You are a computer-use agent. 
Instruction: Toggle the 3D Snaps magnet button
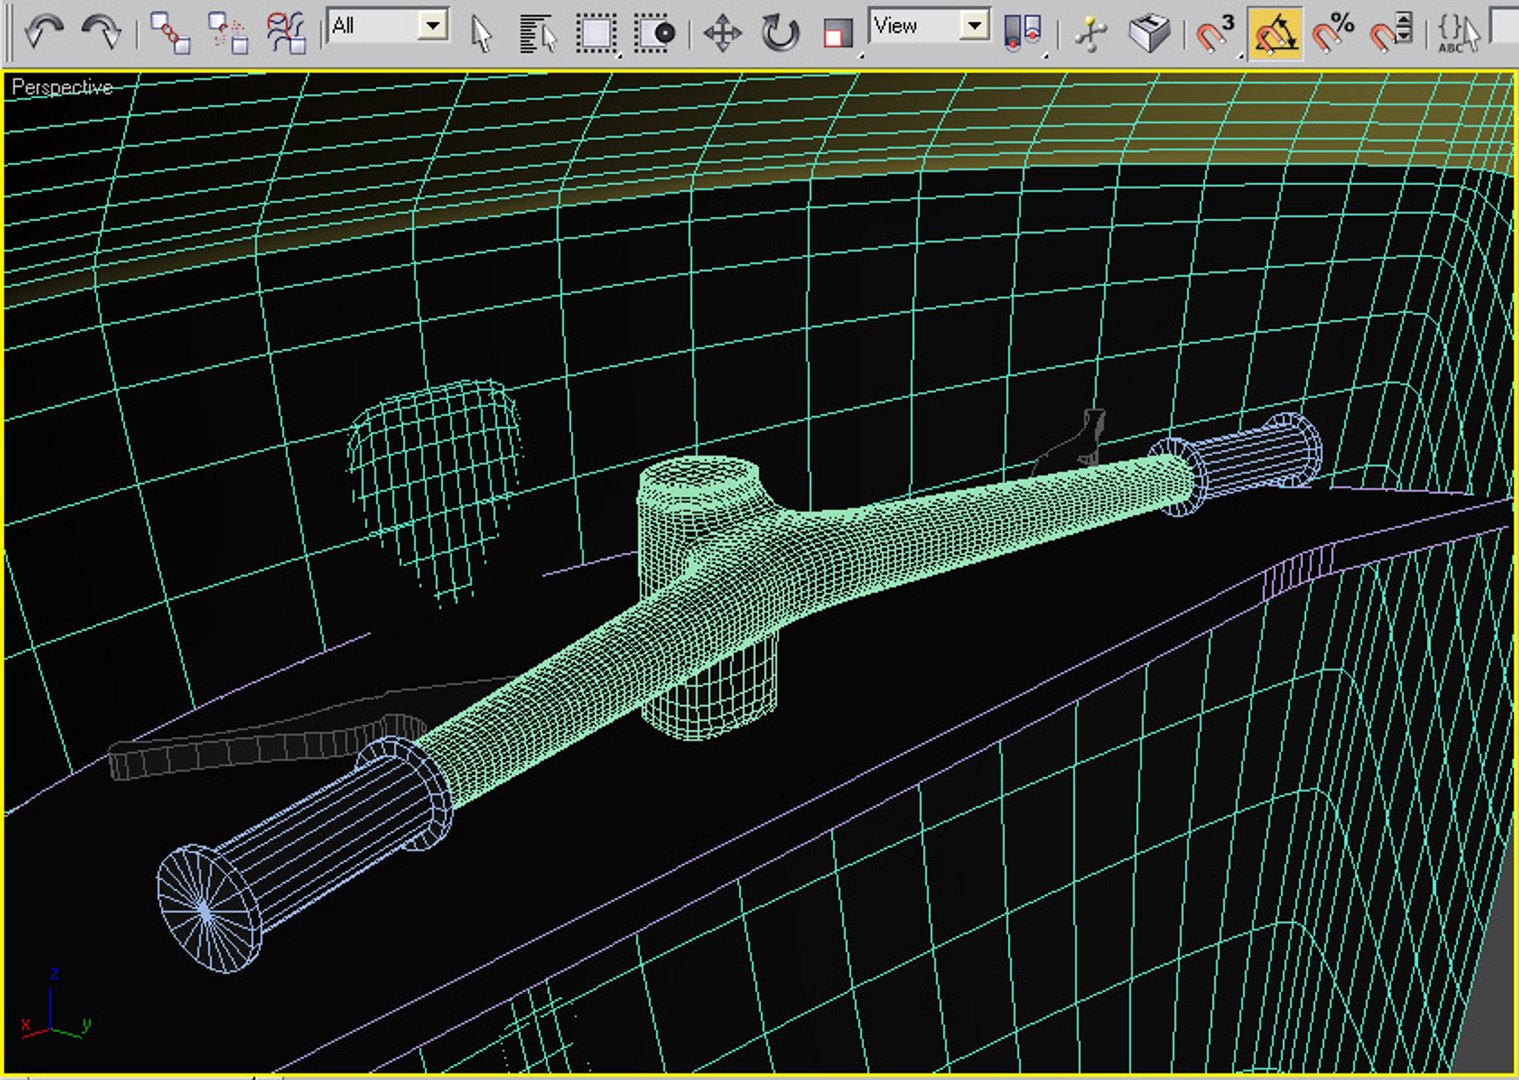point(1216,33)
